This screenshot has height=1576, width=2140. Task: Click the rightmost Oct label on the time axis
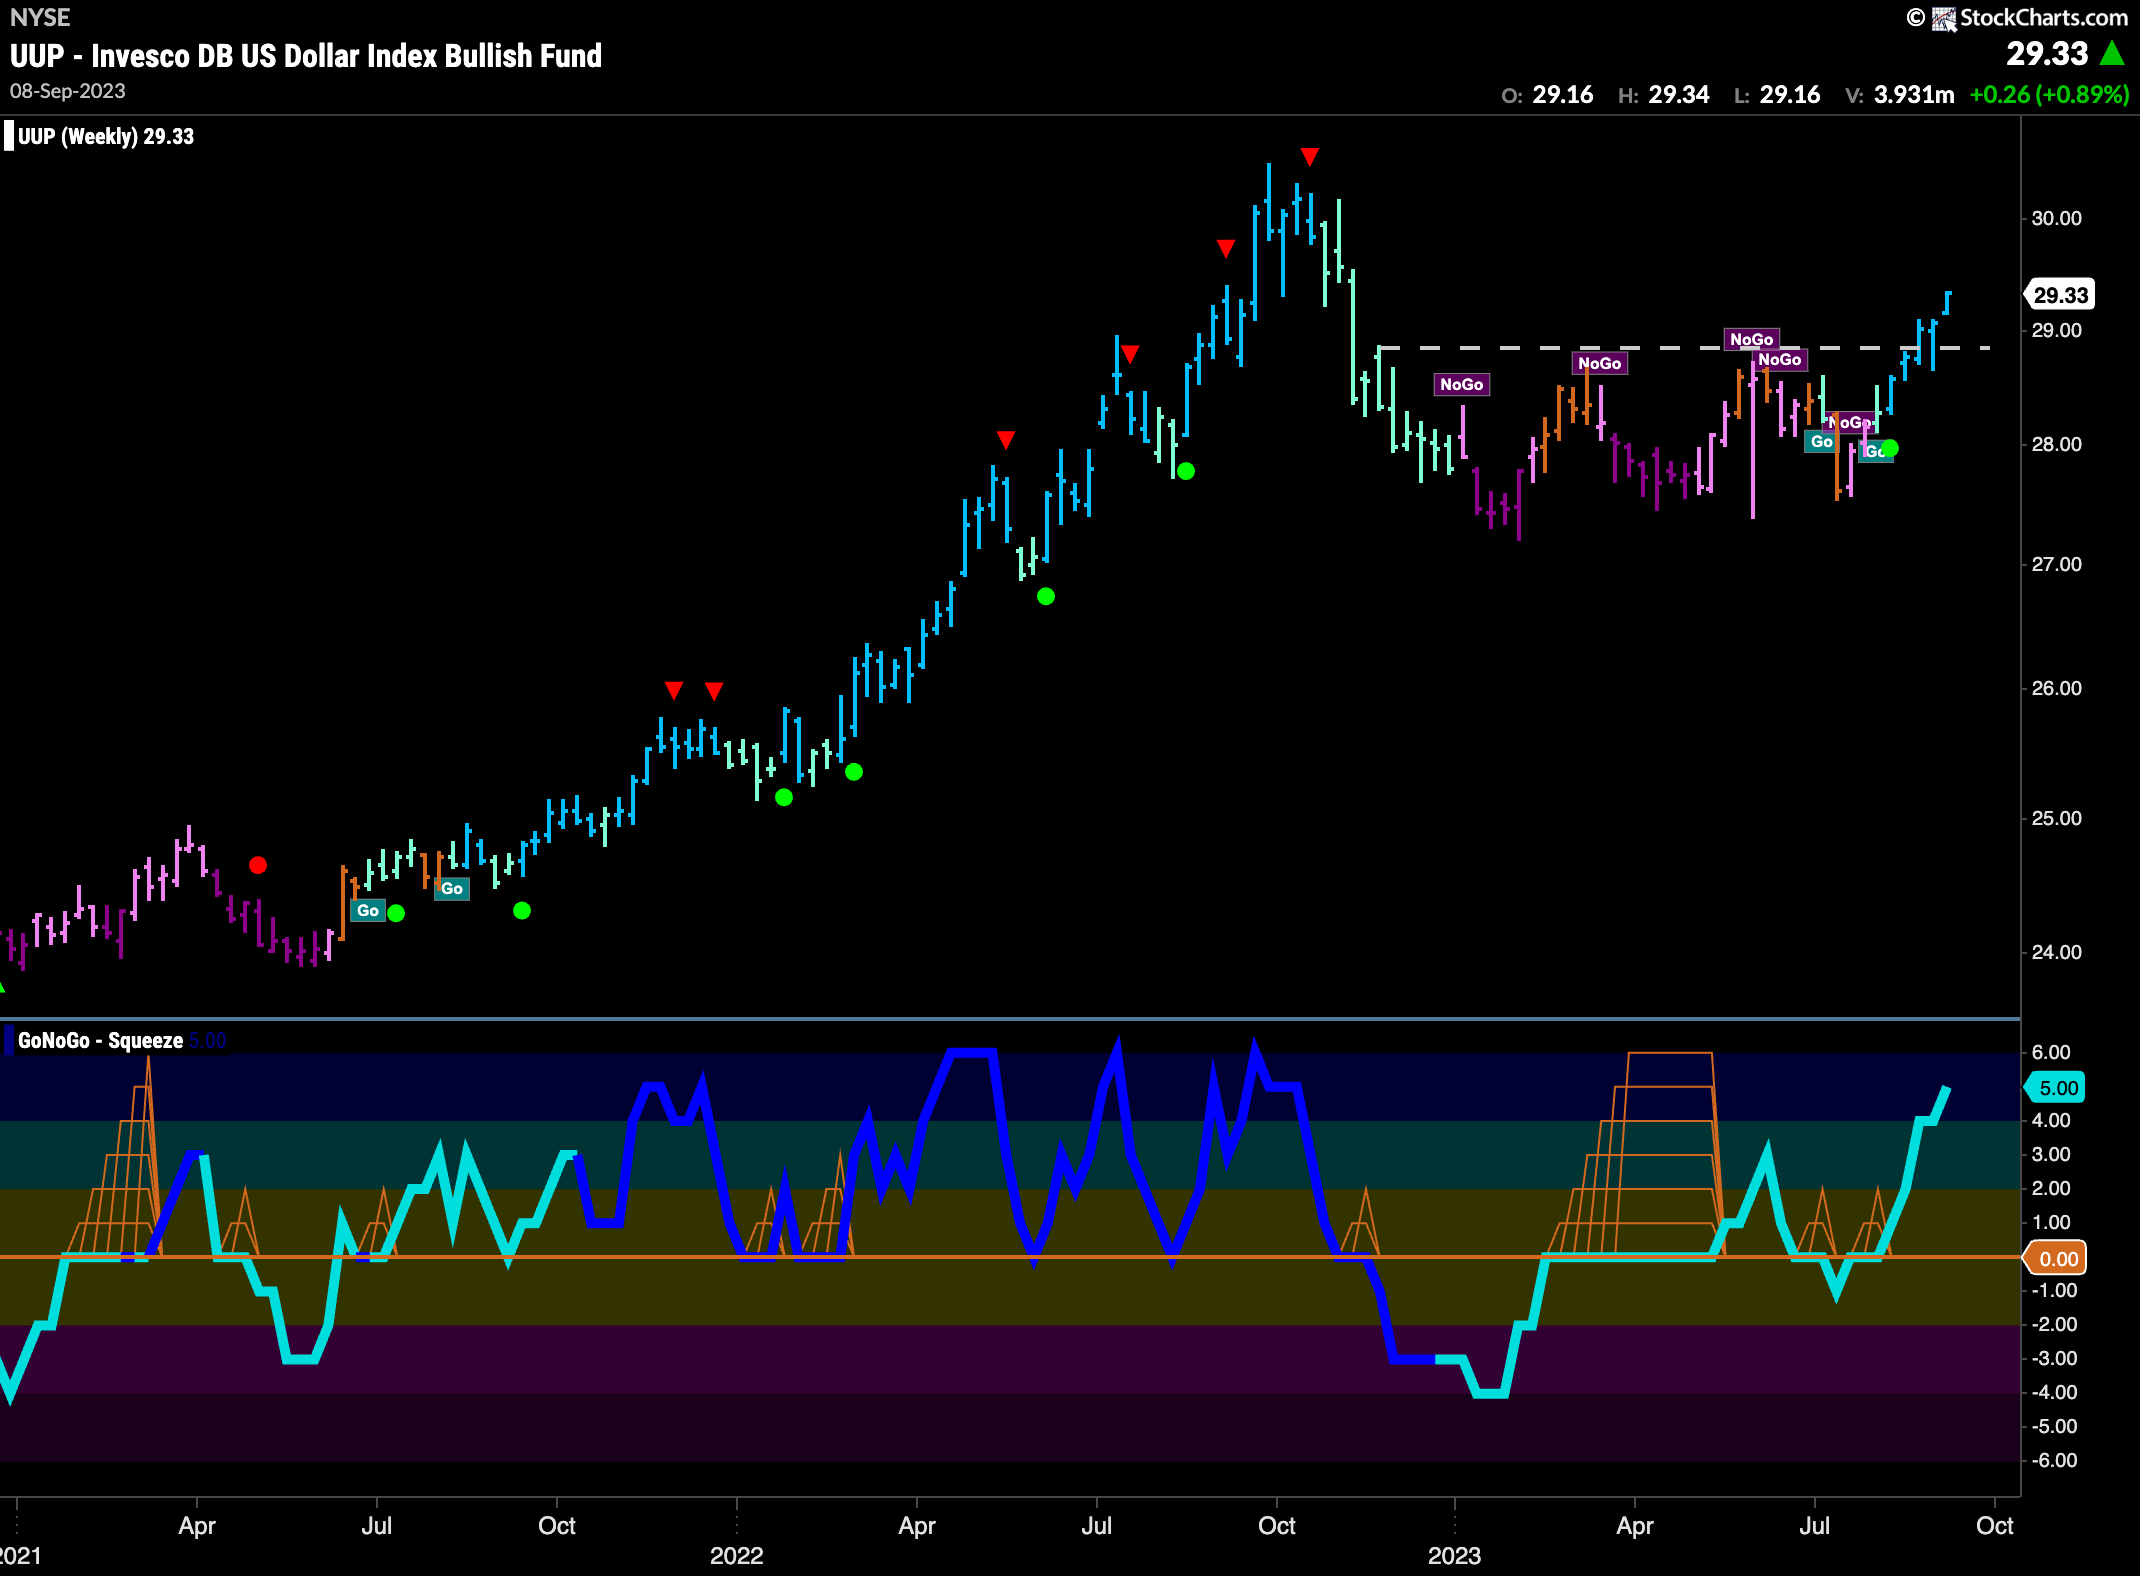(x=1995, y=1526)
